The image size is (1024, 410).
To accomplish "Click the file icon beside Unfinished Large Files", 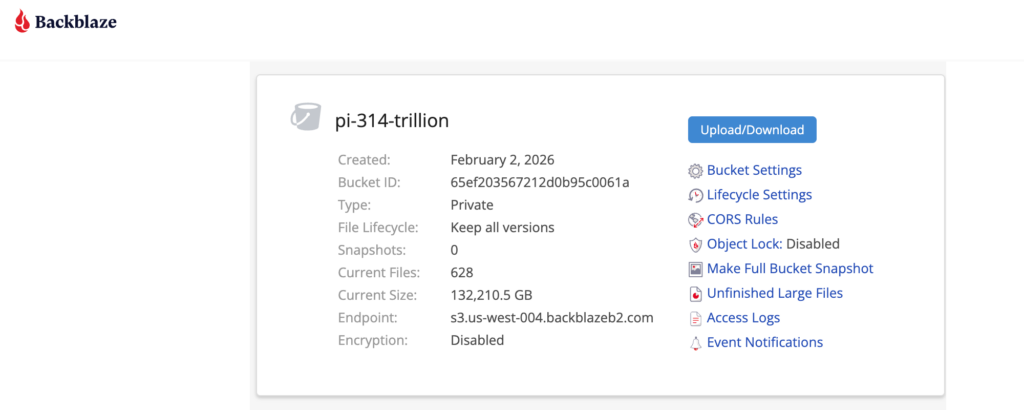I will 696,294.
